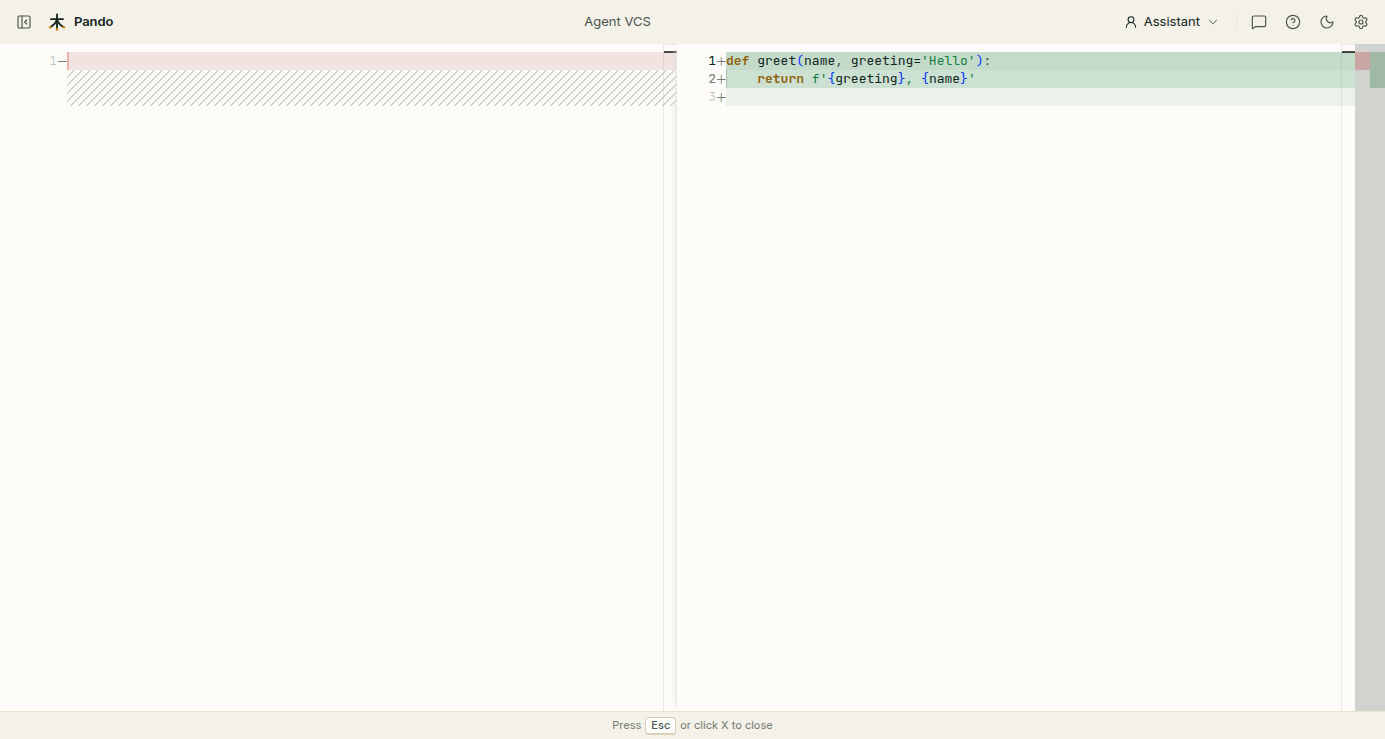1385x739 pixels.
Task: Click the Pando tree logo
Action: [57, 22]
